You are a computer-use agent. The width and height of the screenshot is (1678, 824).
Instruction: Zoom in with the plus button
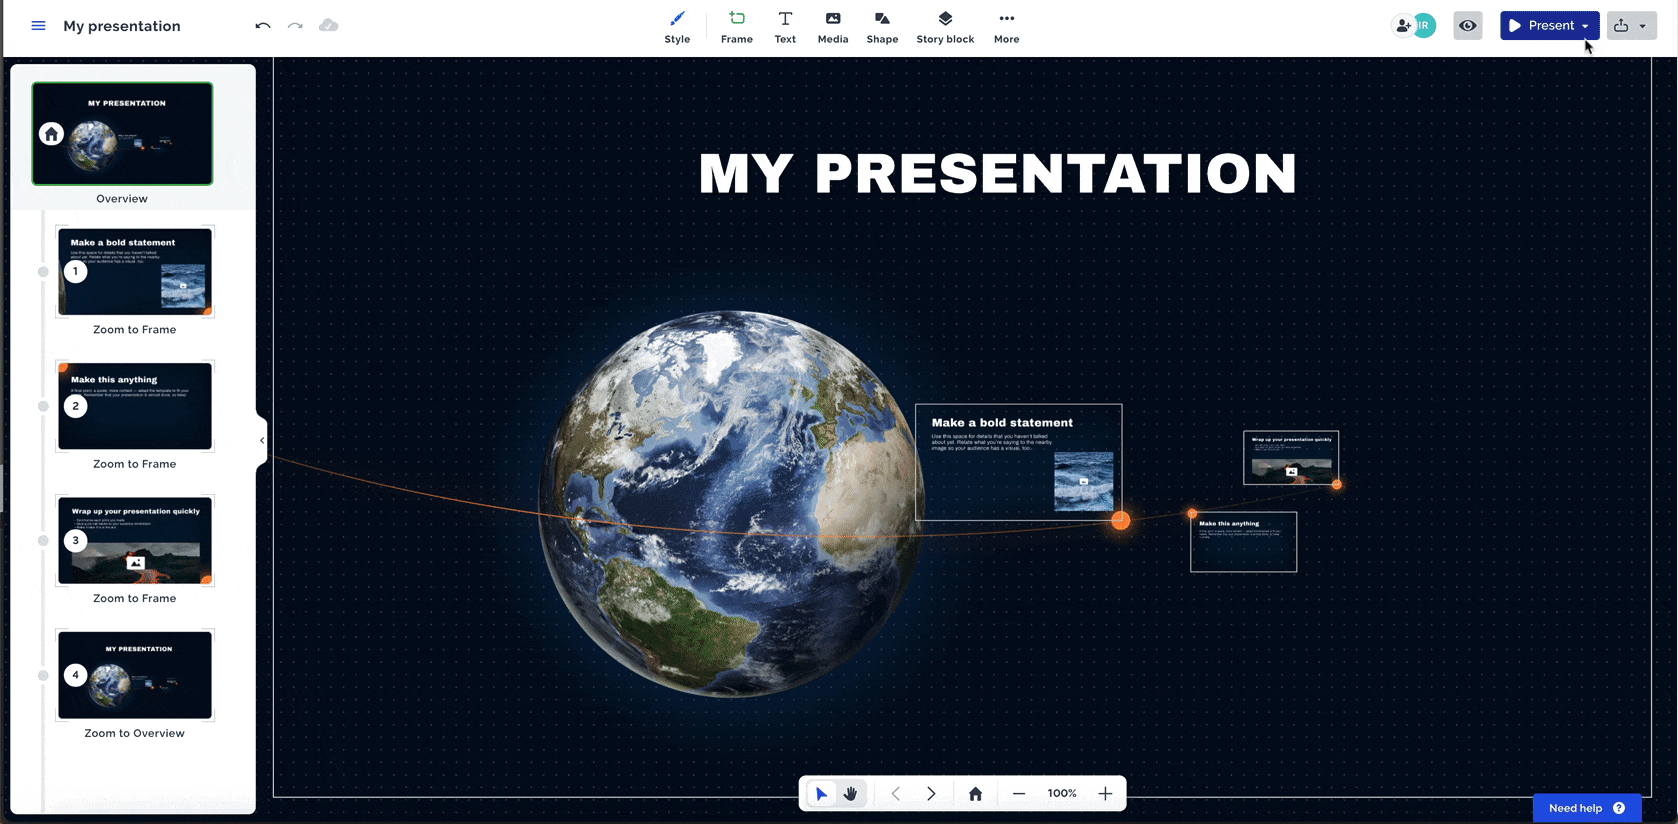[1105, 794]
